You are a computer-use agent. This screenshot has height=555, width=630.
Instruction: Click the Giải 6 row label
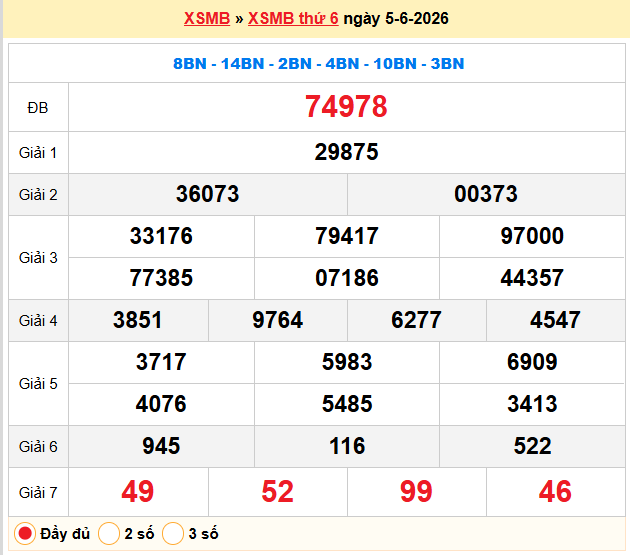(38, 447)
